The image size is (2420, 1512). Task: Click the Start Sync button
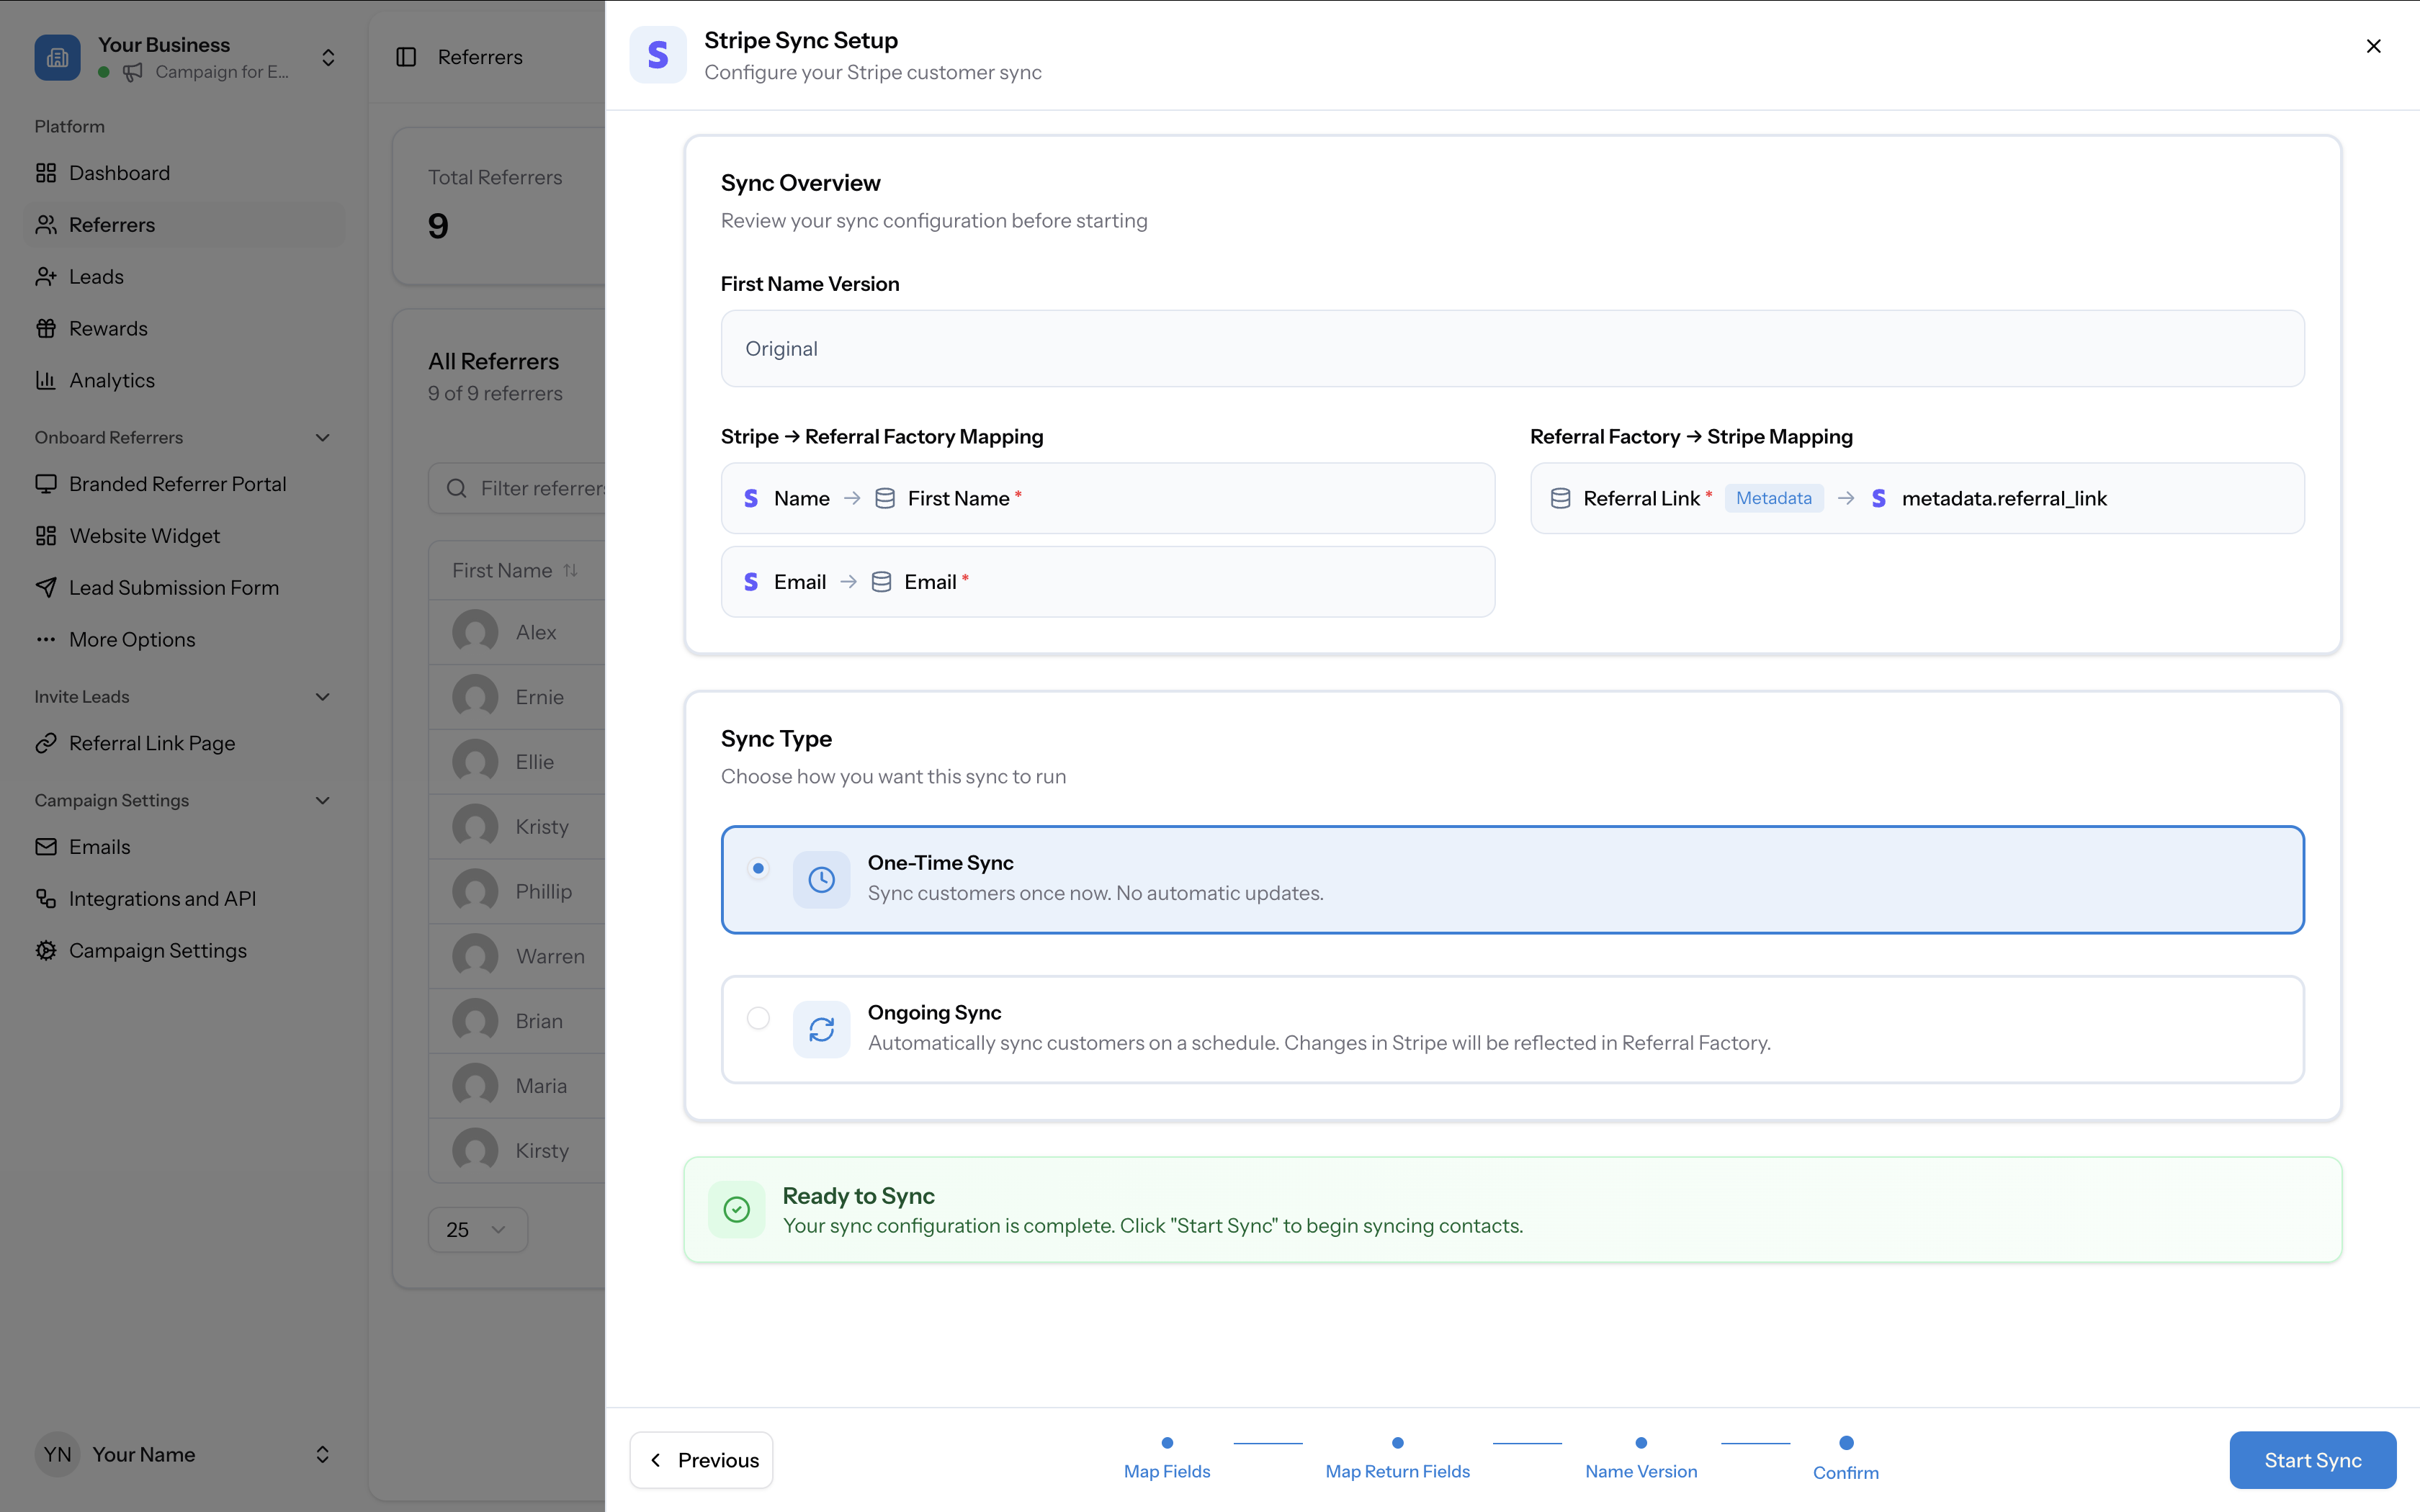[2311, 1460]
